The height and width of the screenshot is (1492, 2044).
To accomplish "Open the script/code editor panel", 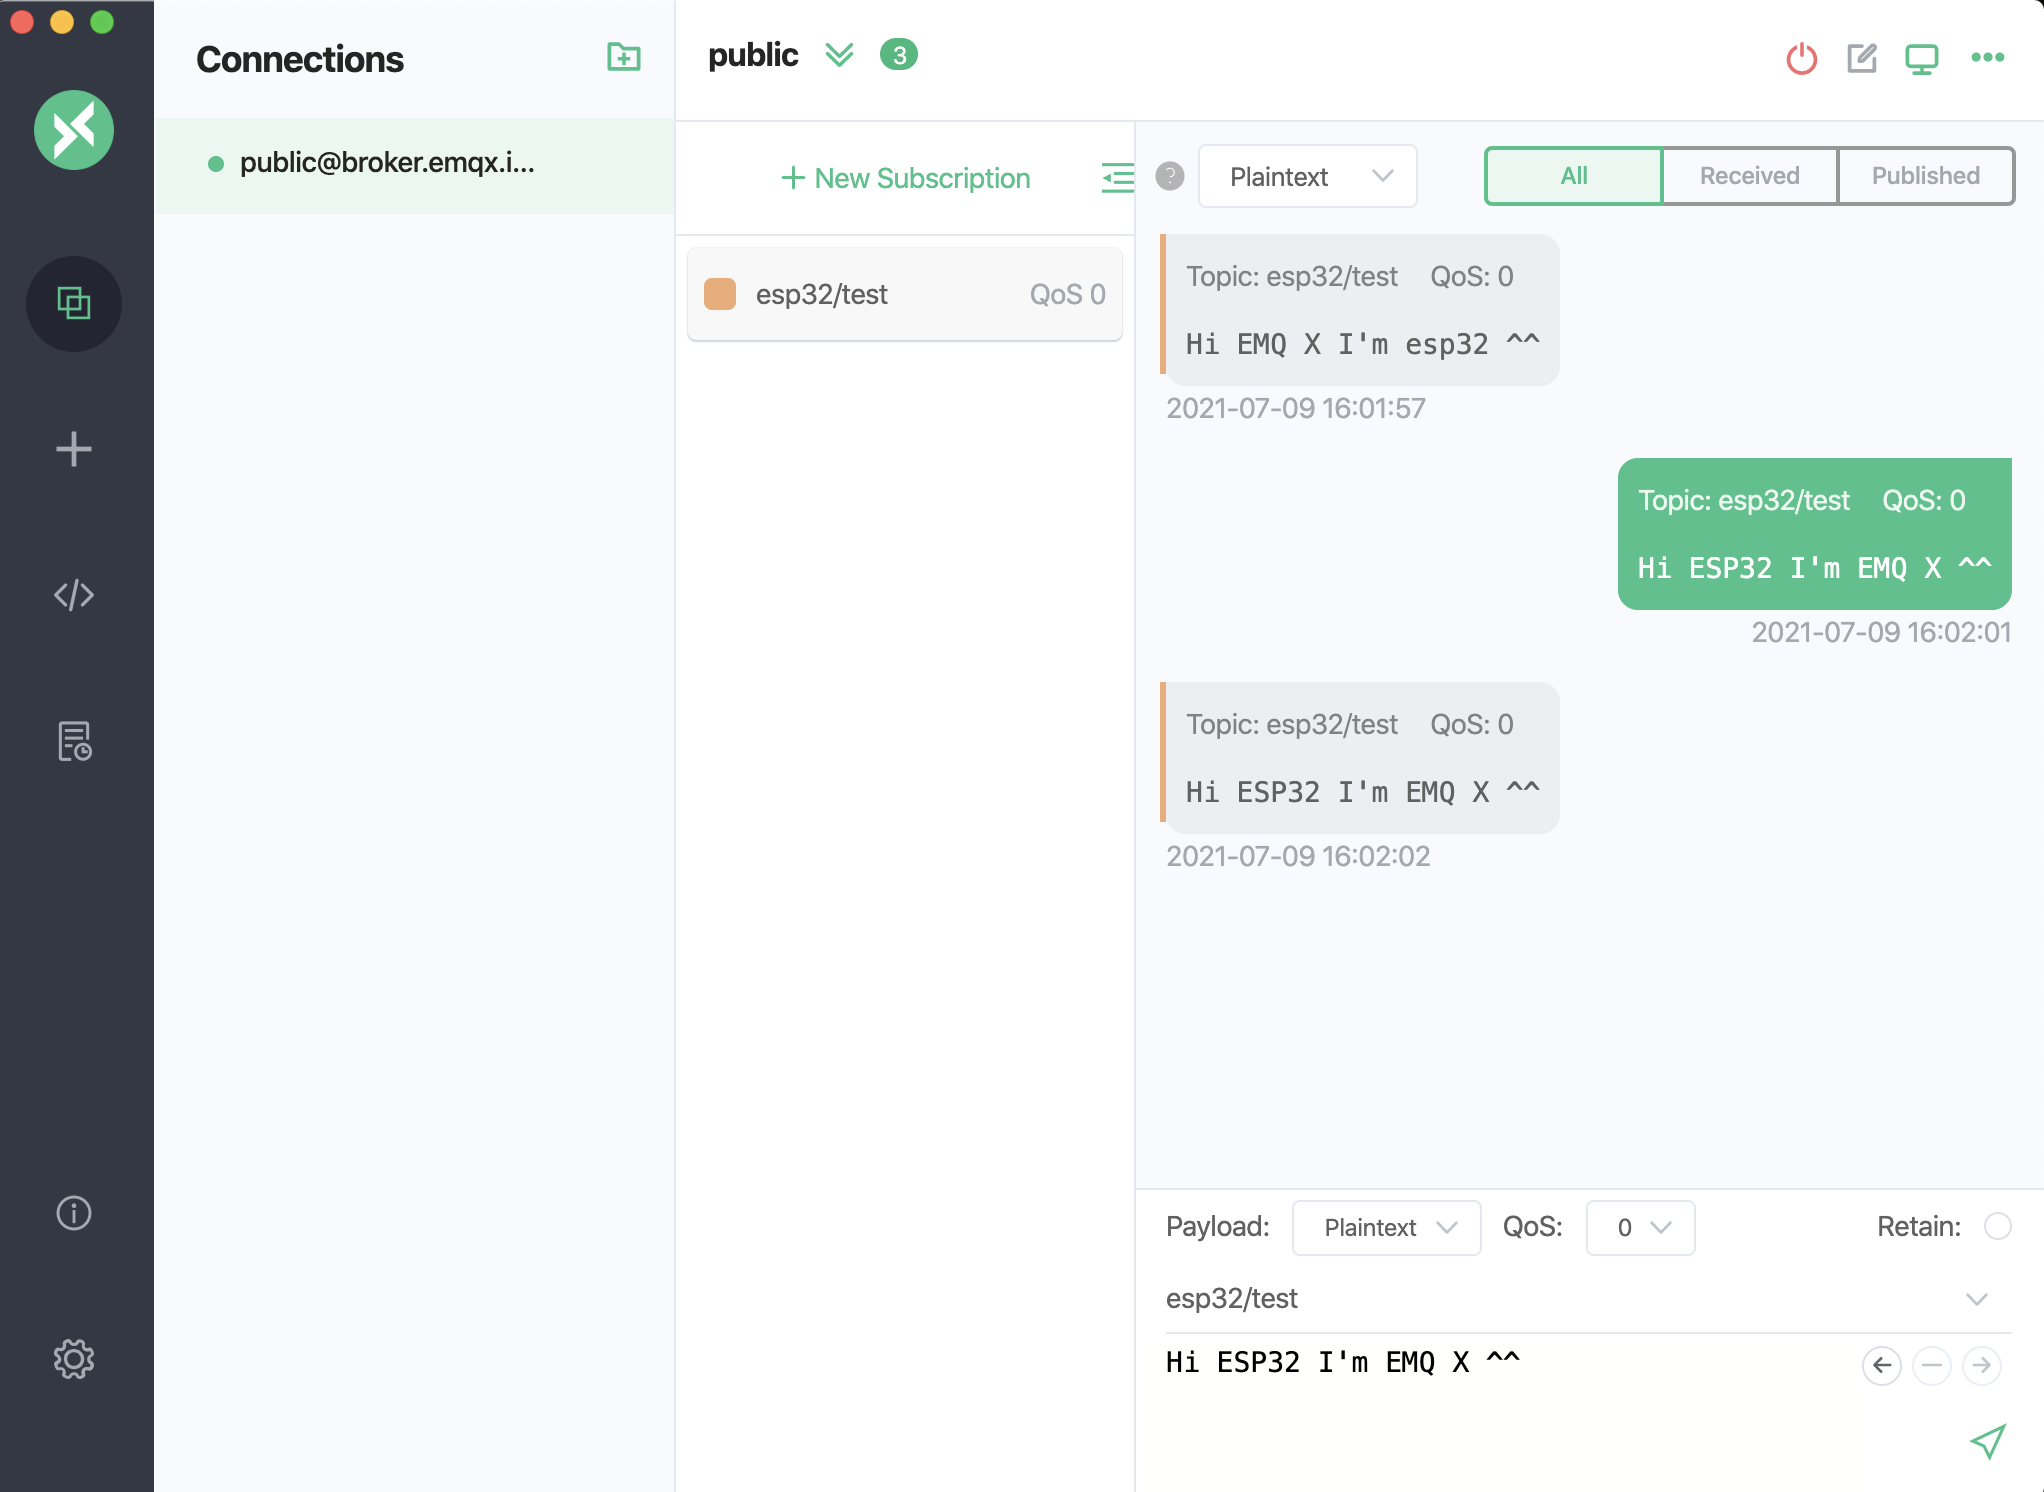I will click(x=75, y=592).
